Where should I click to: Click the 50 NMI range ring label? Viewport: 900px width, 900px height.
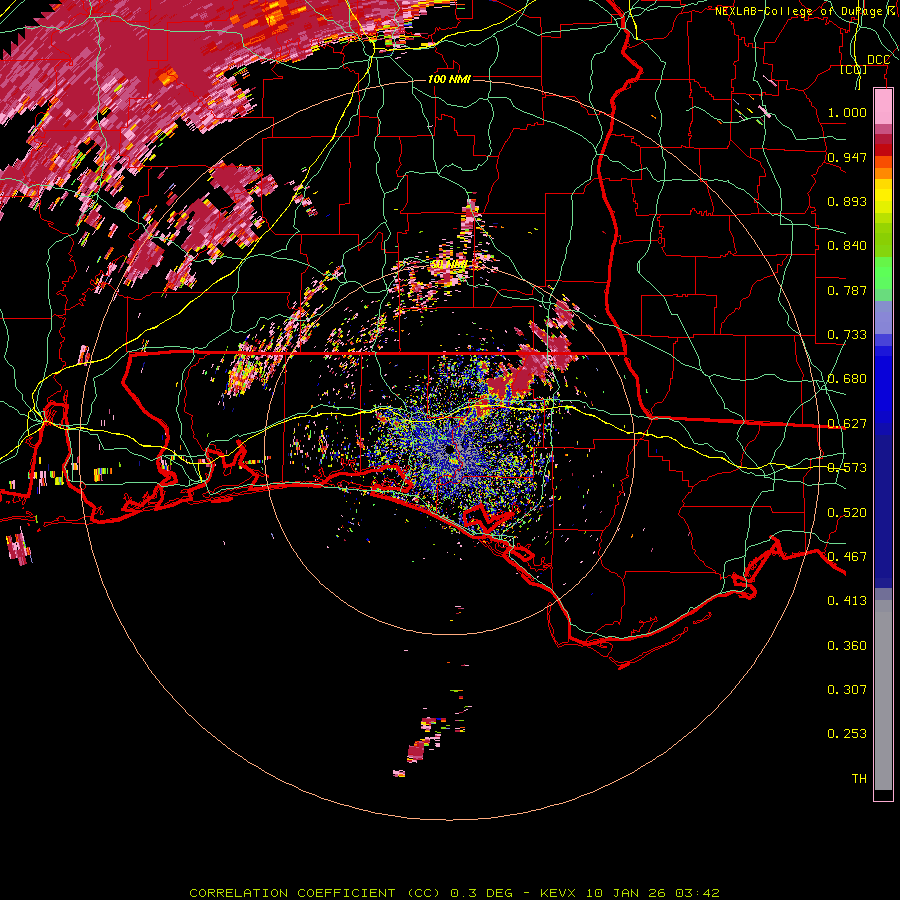tap(448, 265)
